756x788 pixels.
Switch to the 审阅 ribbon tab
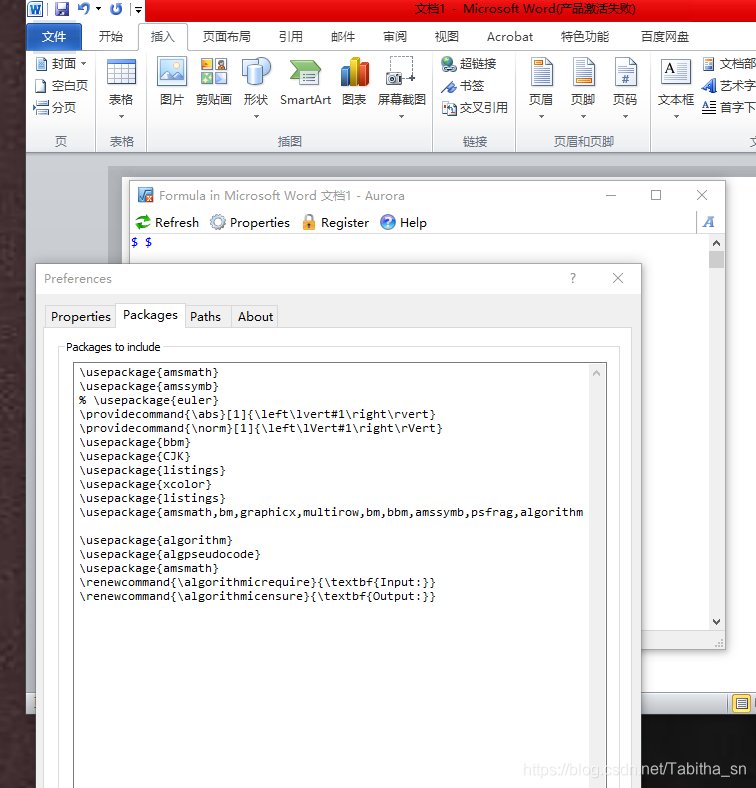pyautogui.click(x=395, y=37)
